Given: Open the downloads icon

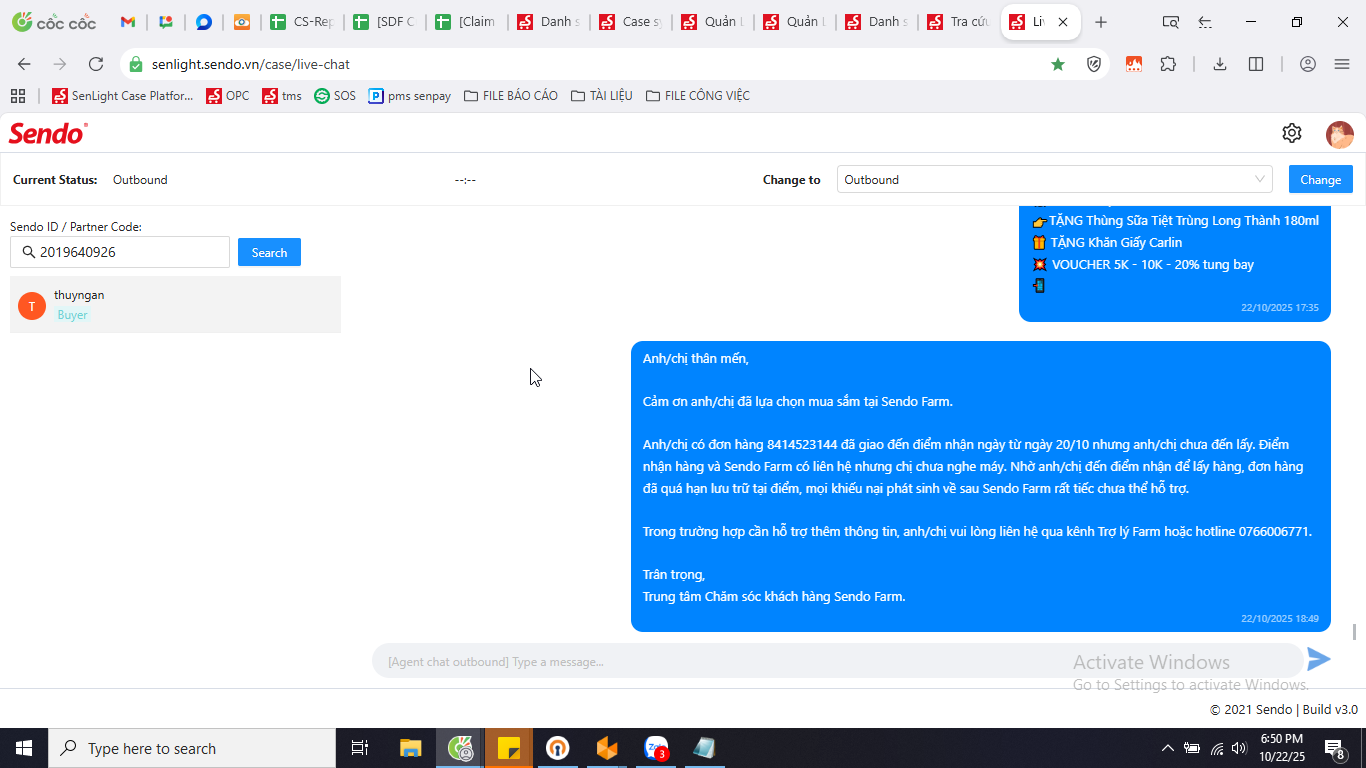Looking at the screenshot, I should [1220, 64].
